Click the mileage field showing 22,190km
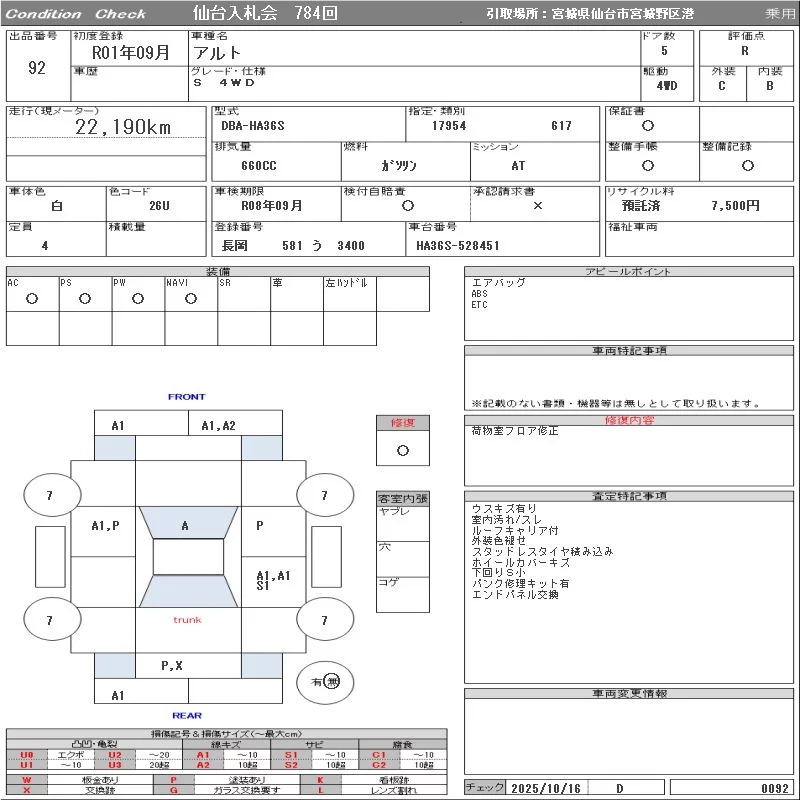 click(x=124, y=127)
